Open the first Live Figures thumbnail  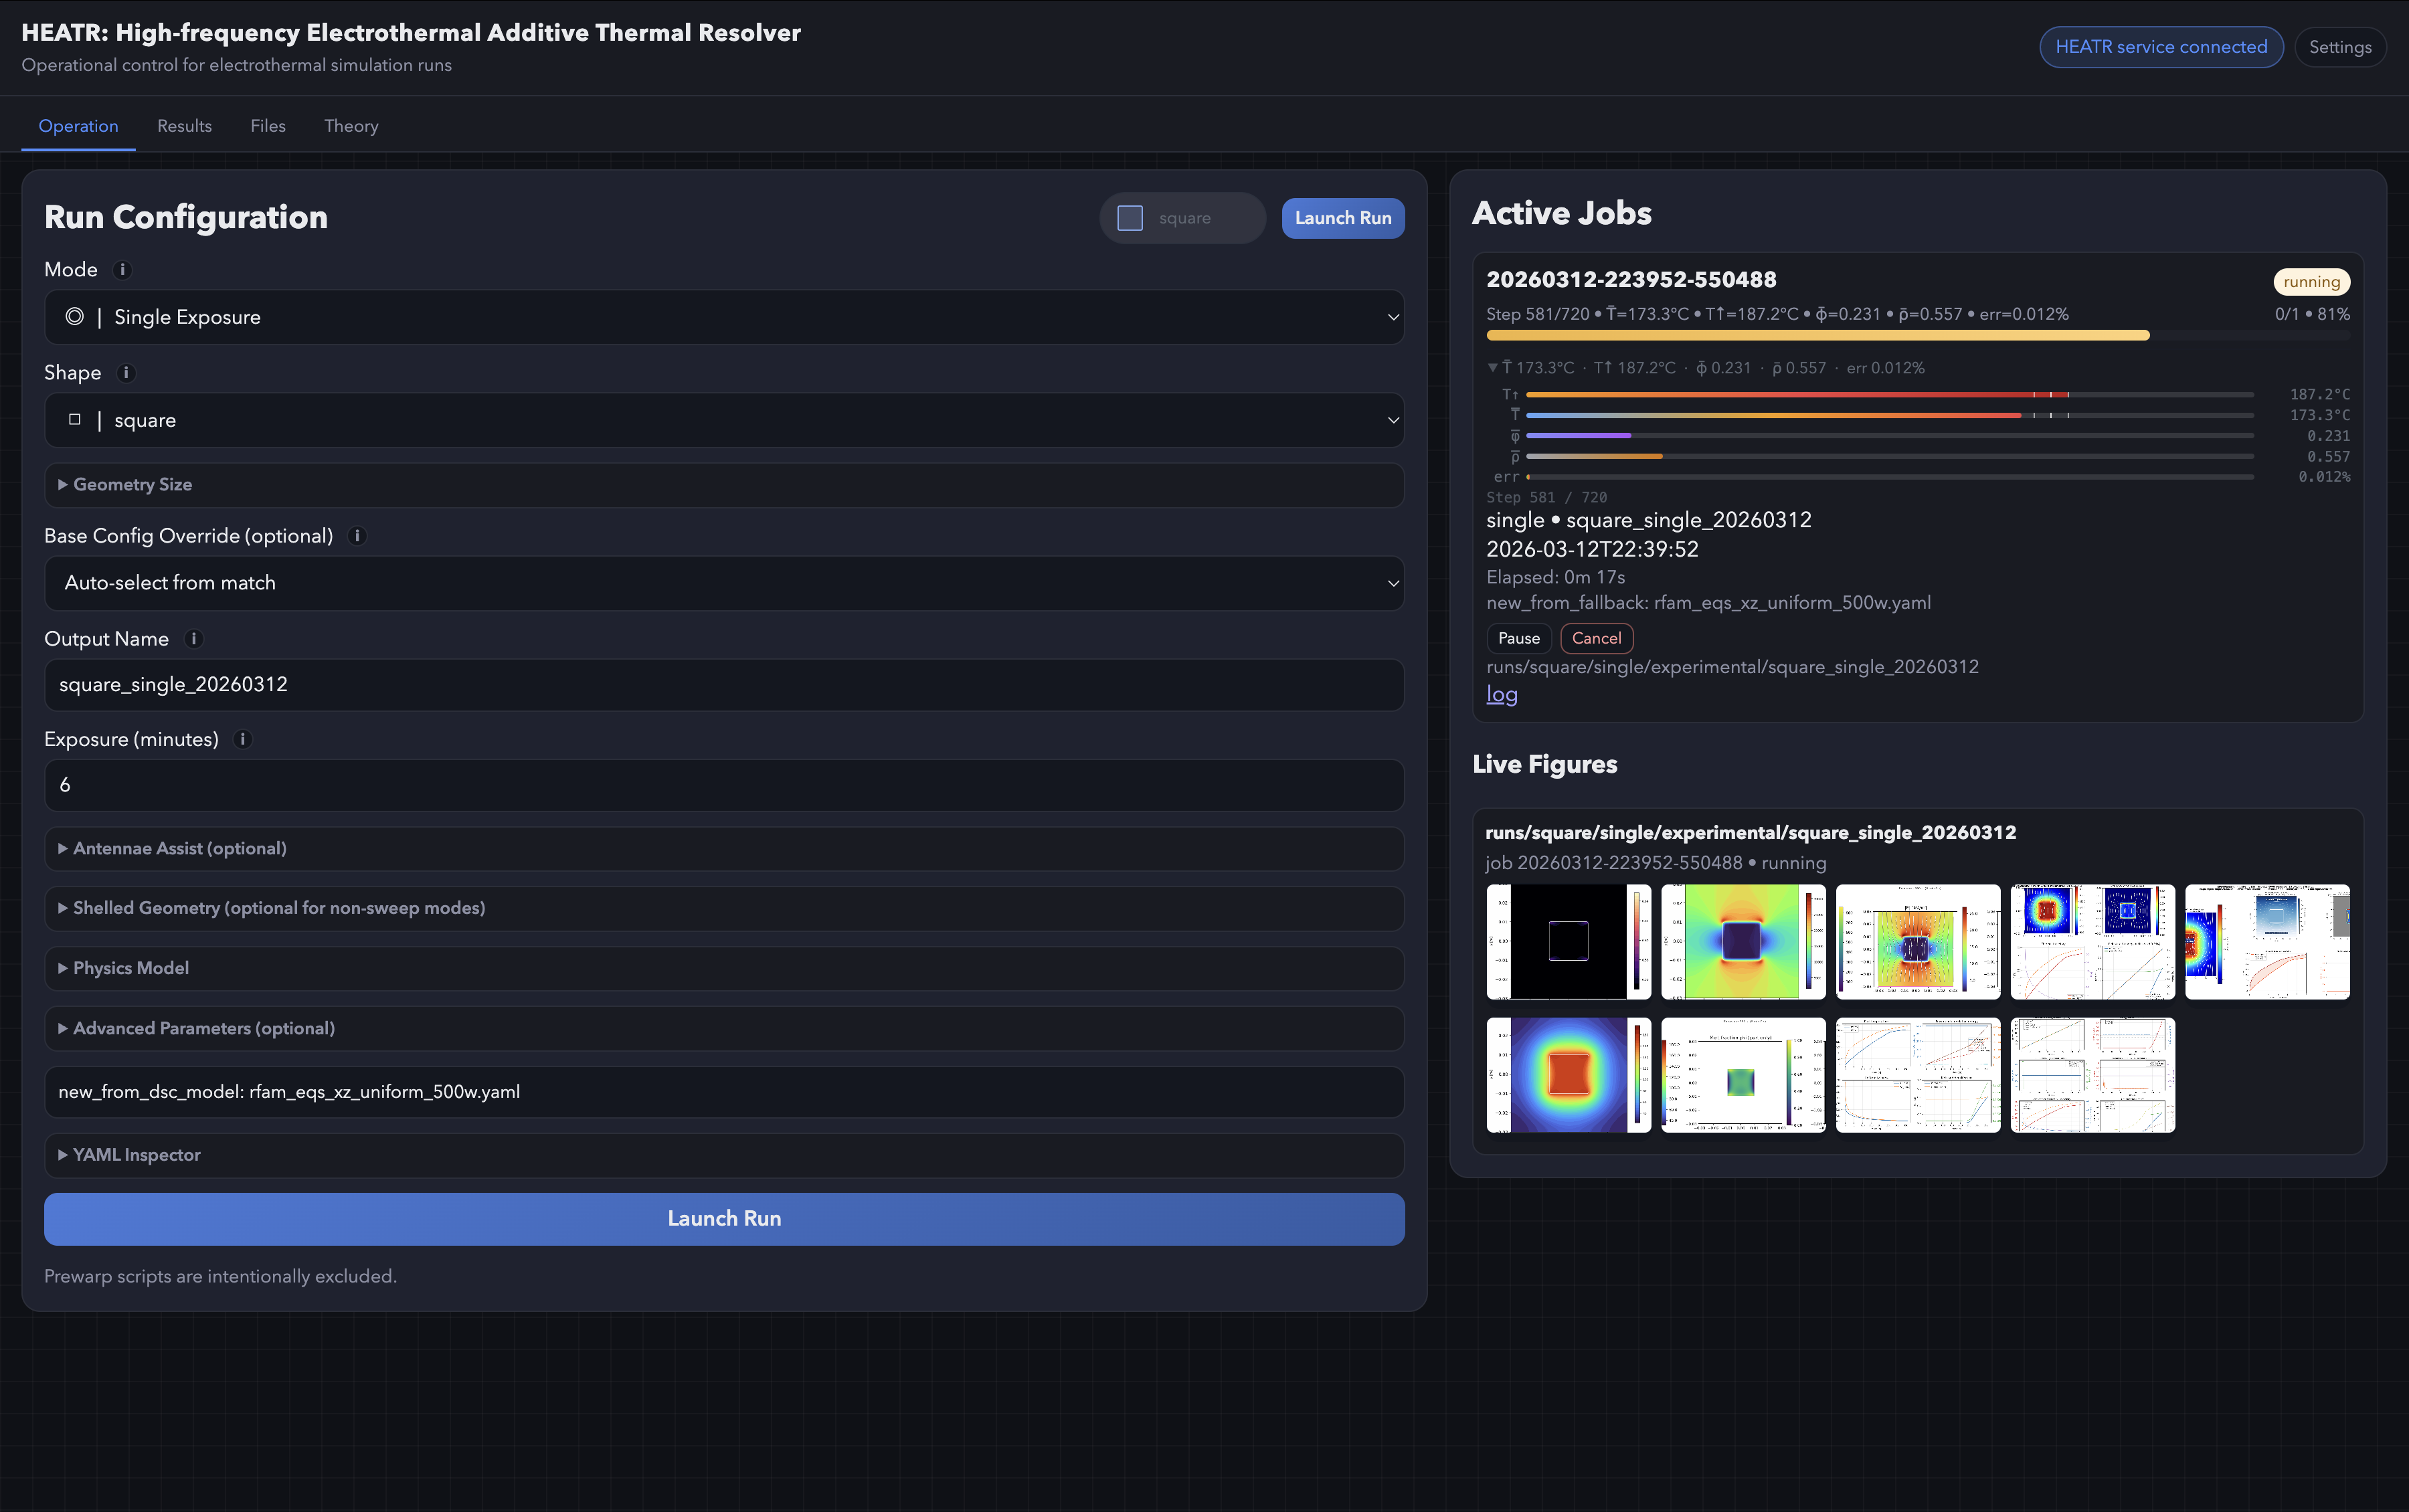tap(1567, 941)
